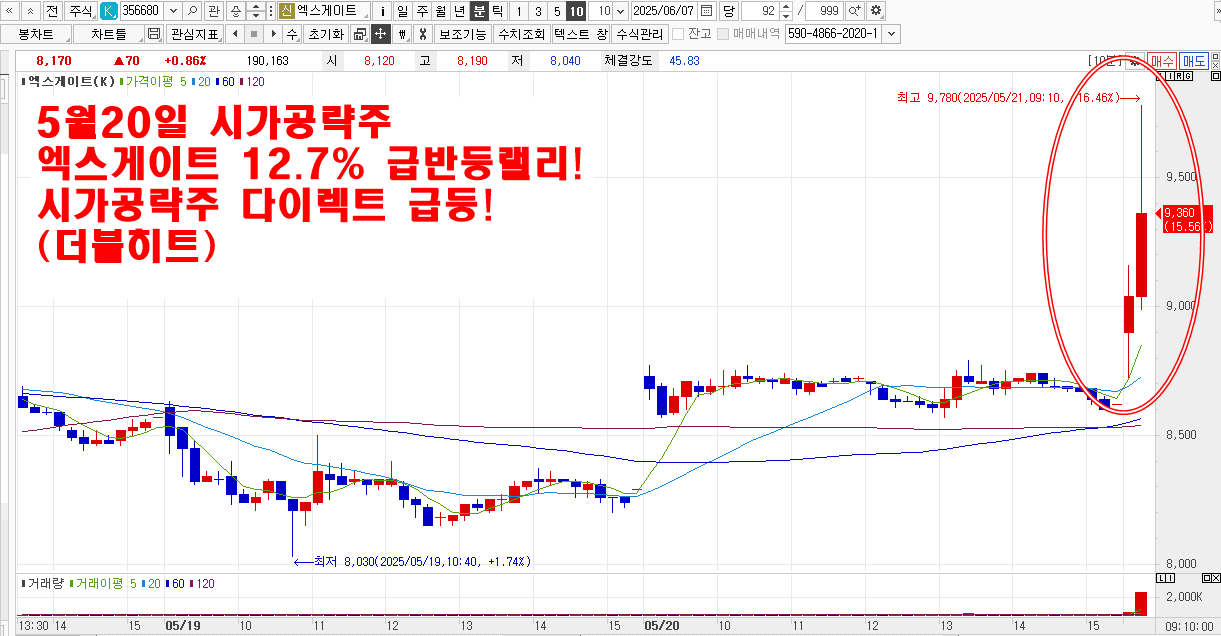Select daily chart period 일

402,11
